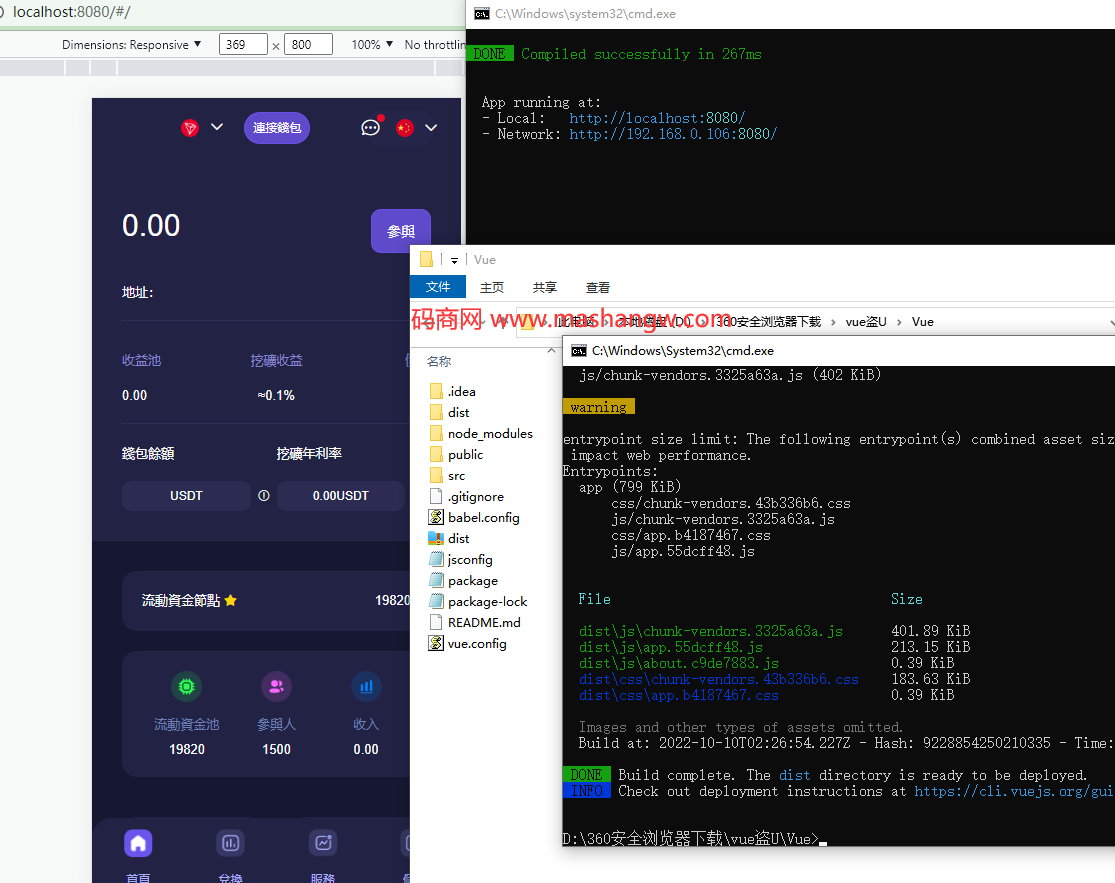Open the 共享 tab in Explorer
Image resolution: width=1115 pixels, height=883 pixels.
click(x=544, y=287)
